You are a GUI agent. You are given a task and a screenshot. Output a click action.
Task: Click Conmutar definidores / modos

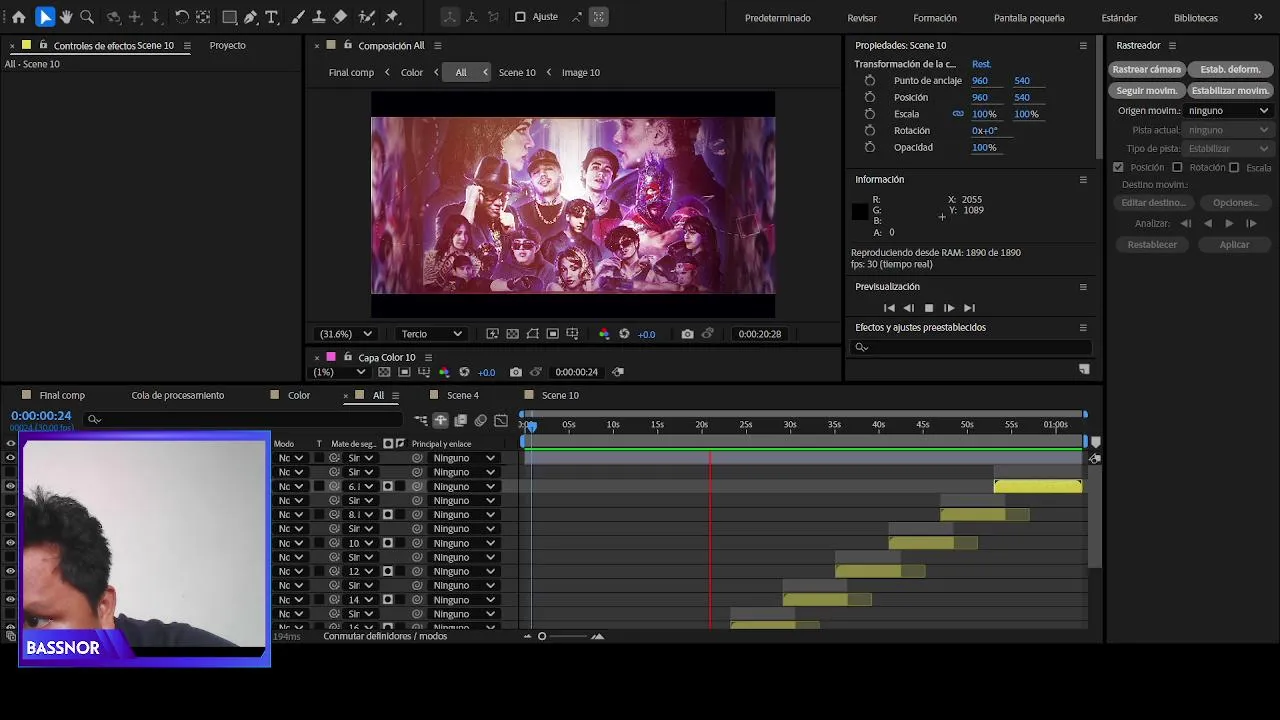pos(385,636)
